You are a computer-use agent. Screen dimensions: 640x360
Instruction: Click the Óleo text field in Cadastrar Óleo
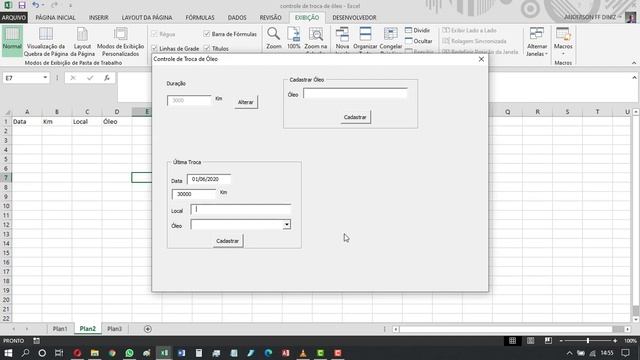pos(355,93)
